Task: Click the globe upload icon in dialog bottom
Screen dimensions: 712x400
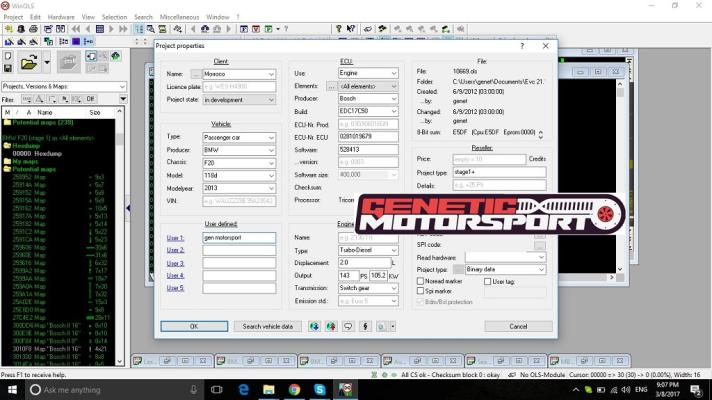Action: click(331, 326)
